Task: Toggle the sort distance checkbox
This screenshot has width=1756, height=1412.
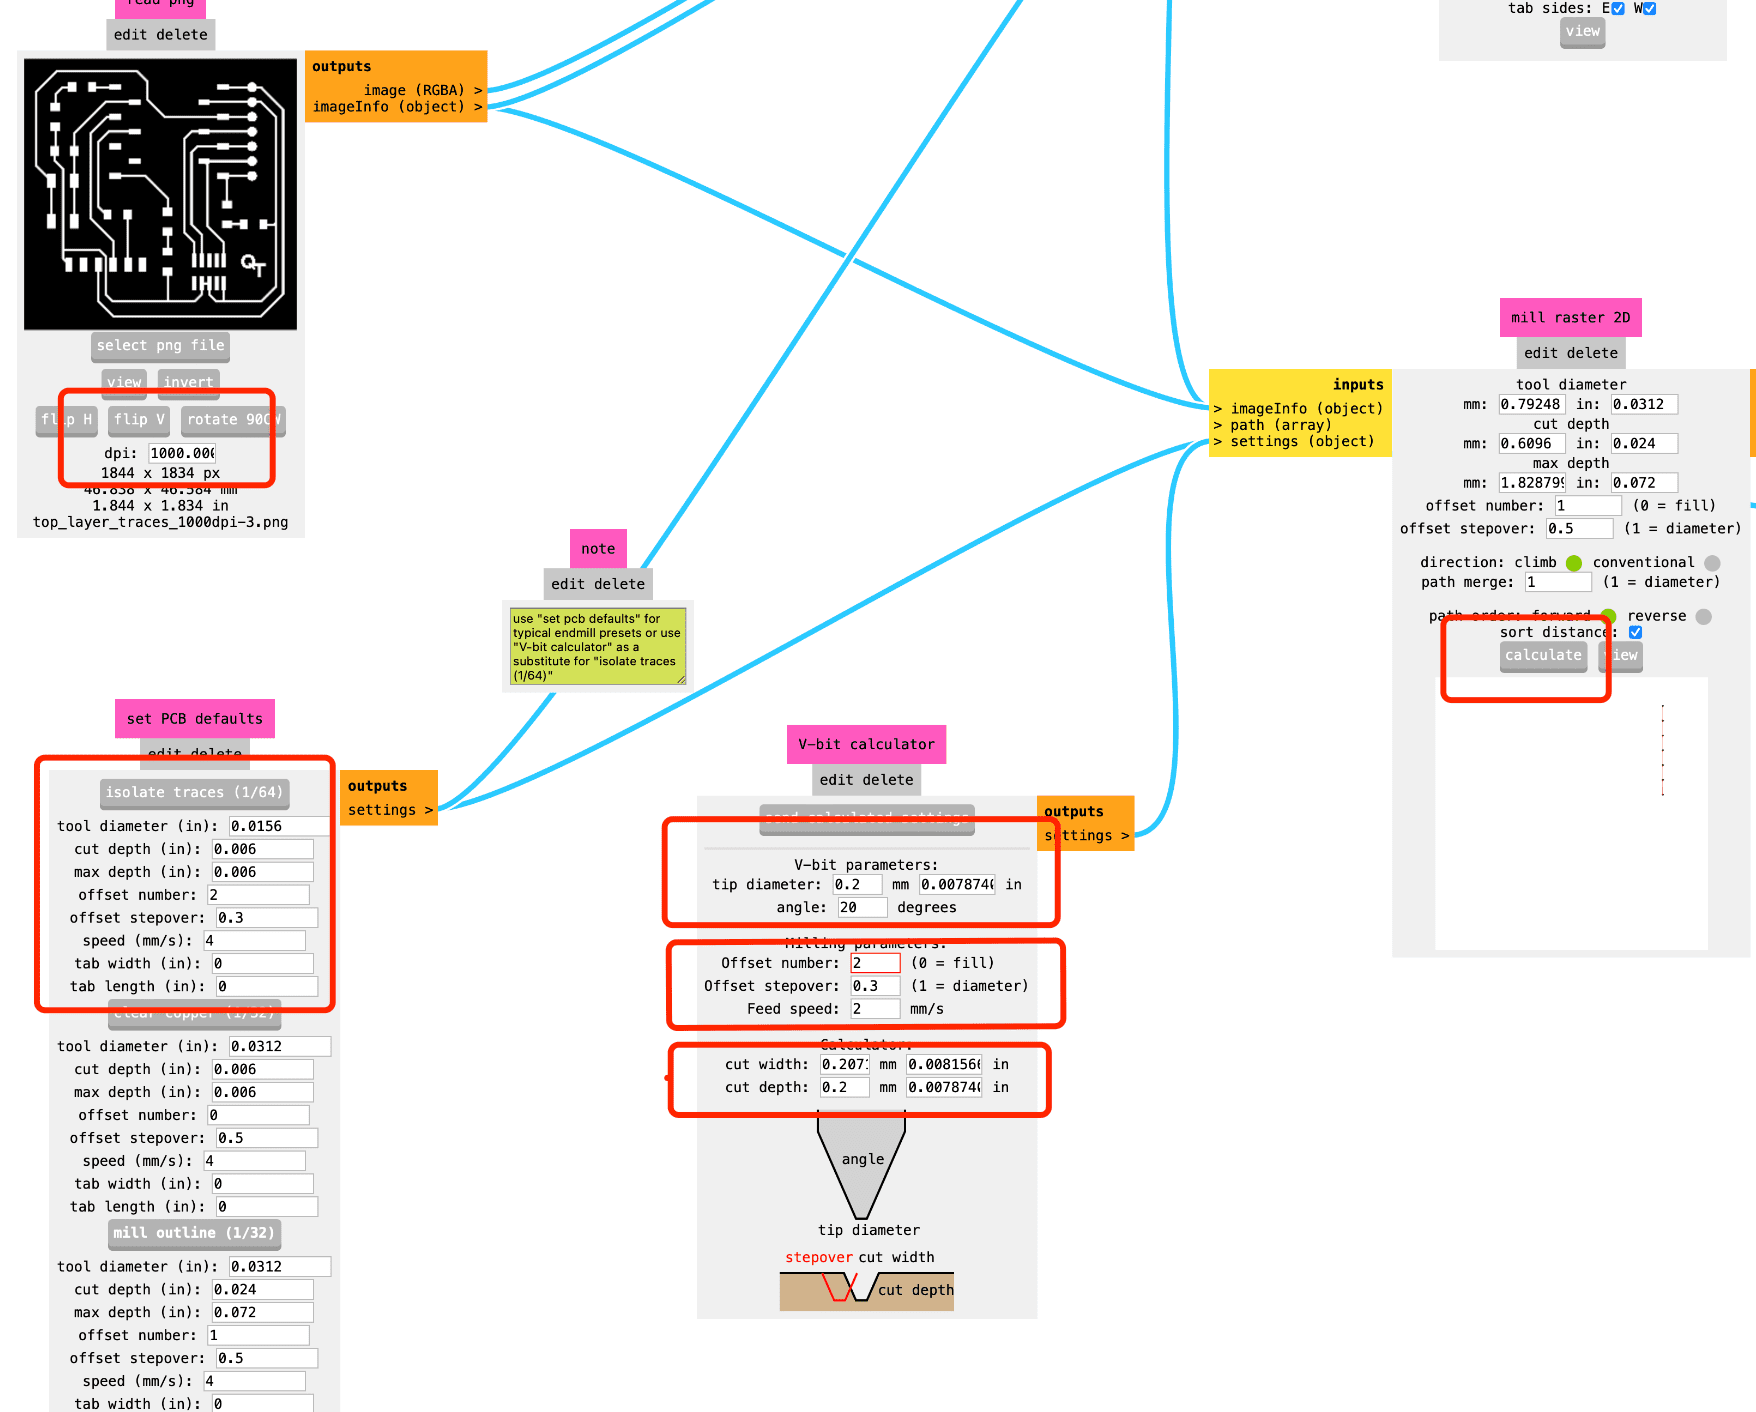Action: [1635, 633]
